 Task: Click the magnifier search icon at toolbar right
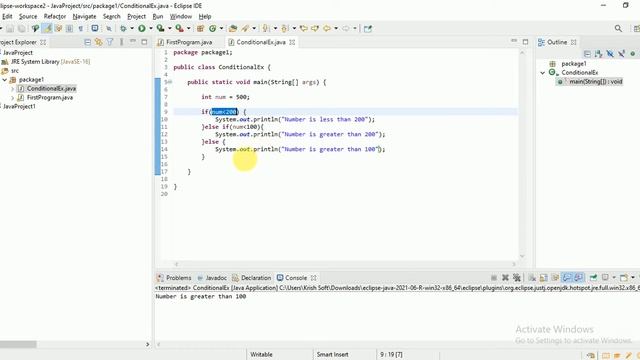point(618,28)
